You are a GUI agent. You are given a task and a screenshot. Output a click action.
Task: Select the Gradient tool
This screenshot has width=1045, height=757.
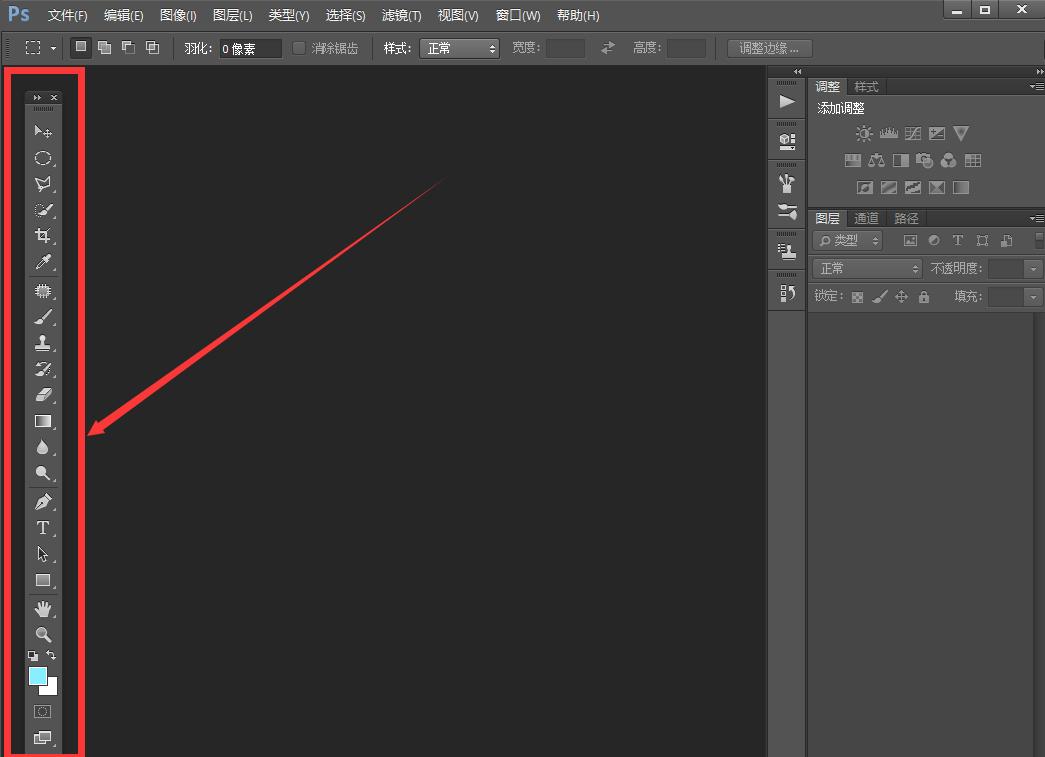pos(43,421)
